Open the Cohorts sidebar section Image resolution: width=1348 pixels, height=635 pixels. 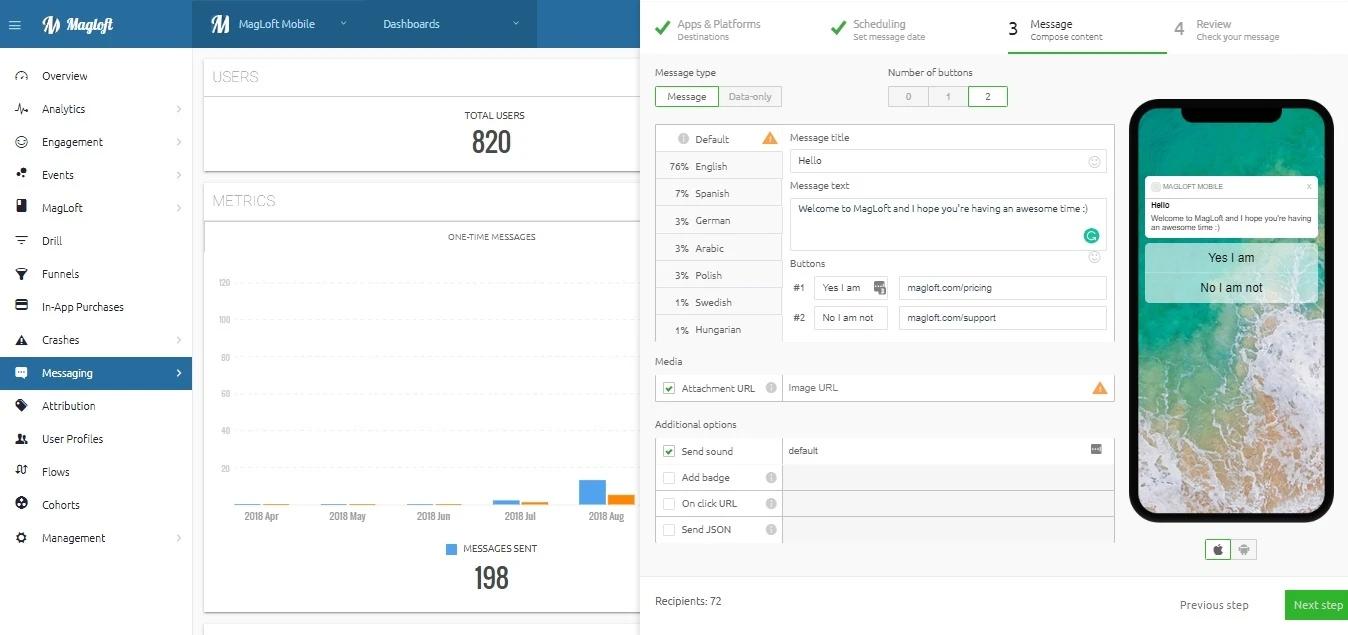[x=61, y=504]
